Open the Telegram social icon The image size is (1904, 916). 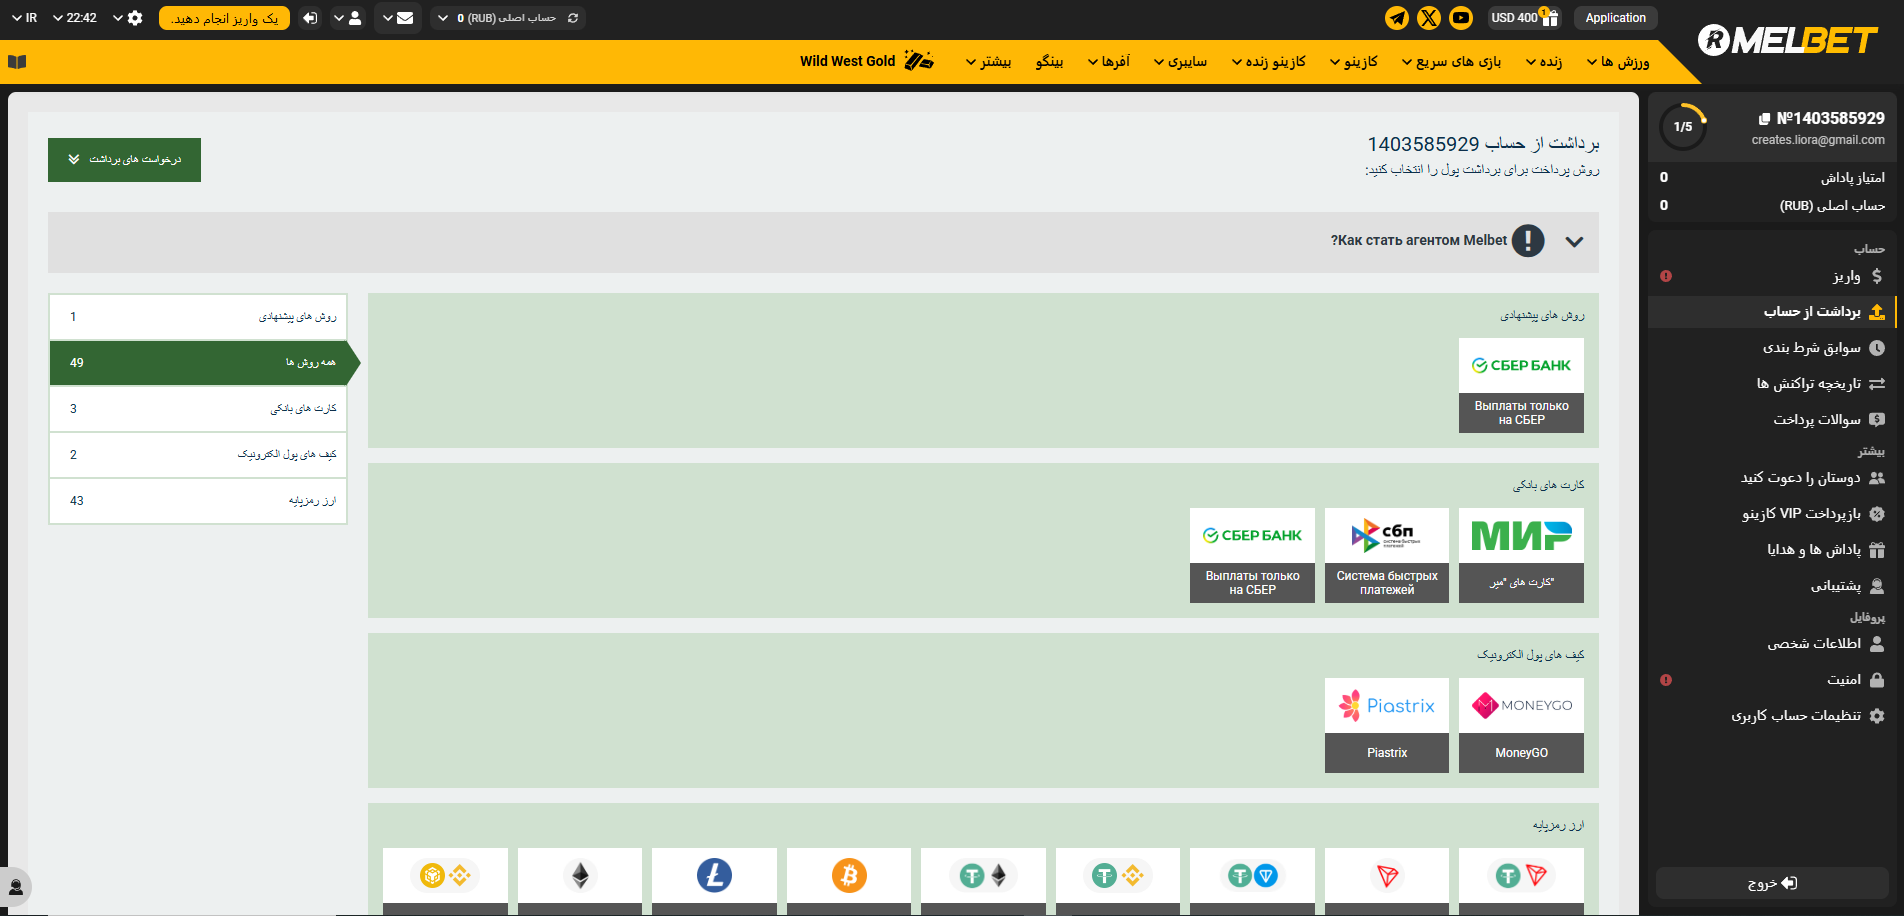click(1397, 18)
